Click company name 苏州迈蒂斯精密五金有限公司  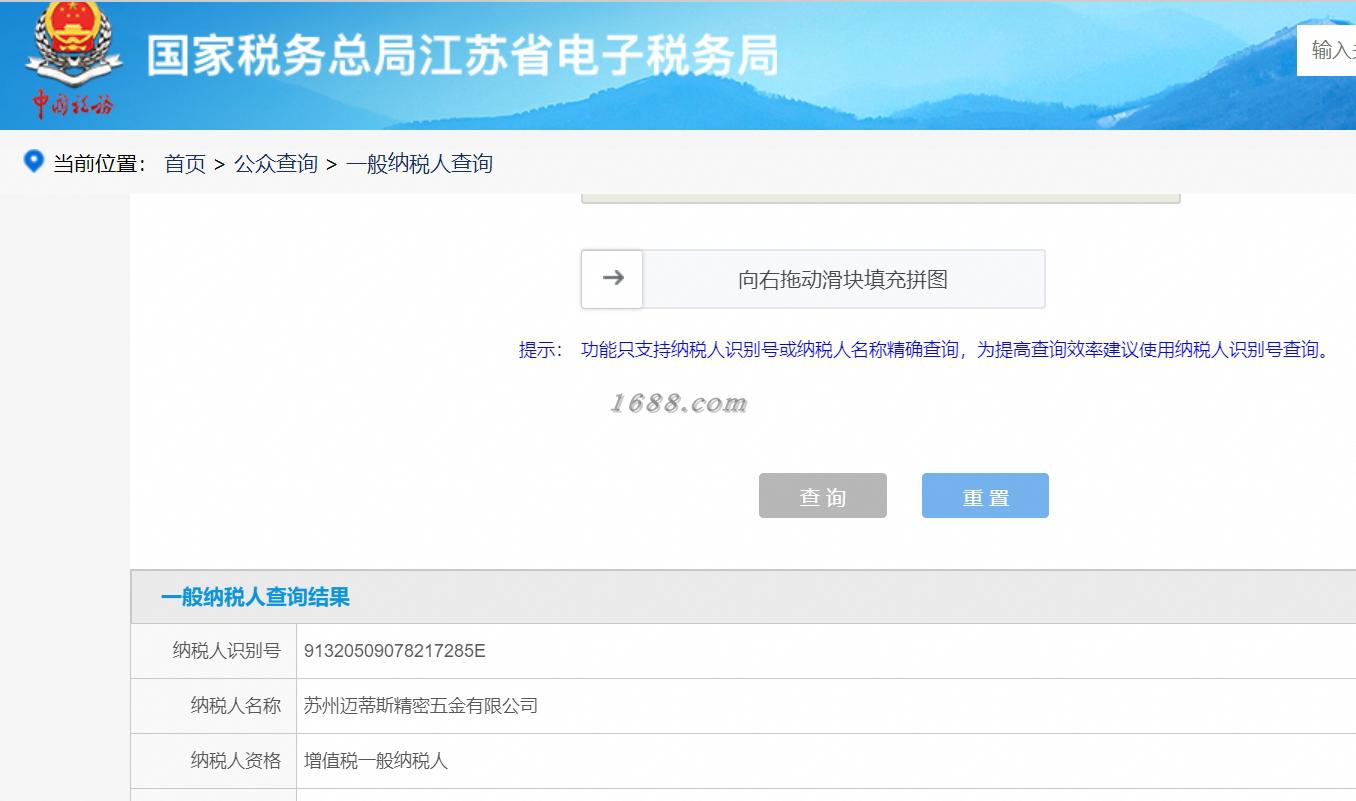tap(421, 706)
